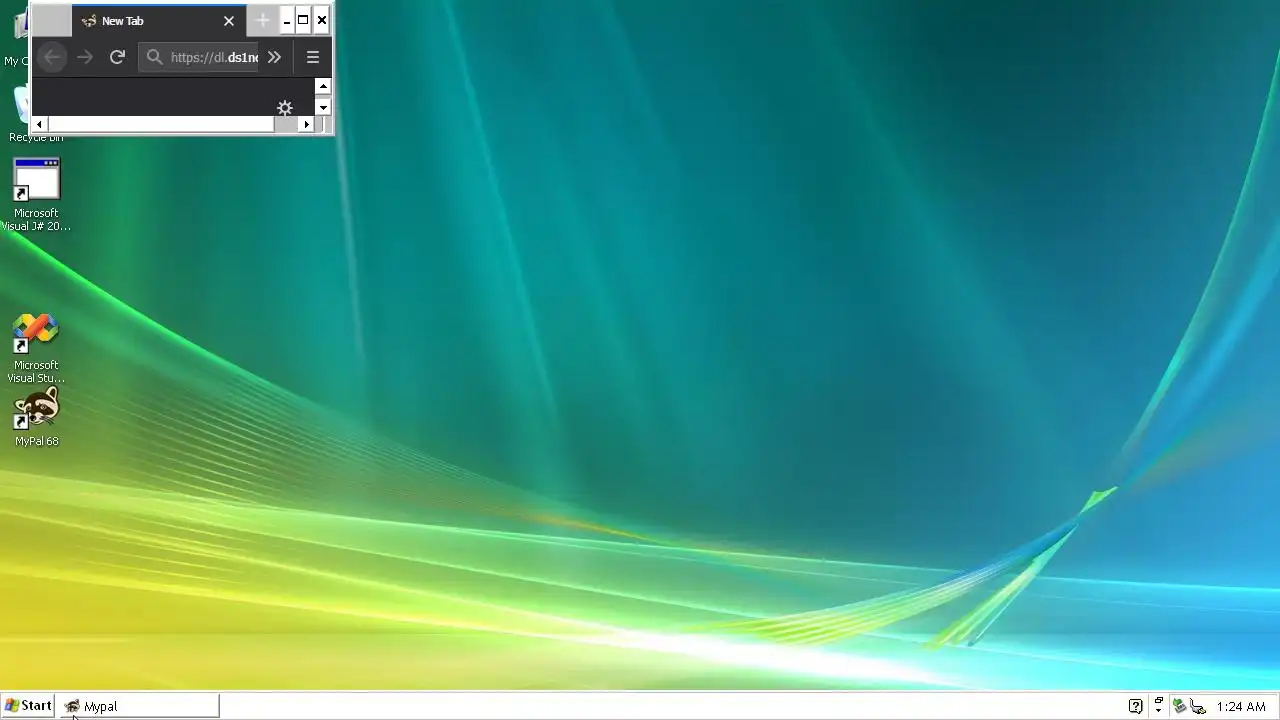The width and height of the screenshot is (1280, 720).
Task: Open new tab page settings gear
Action: click(285, 107)
